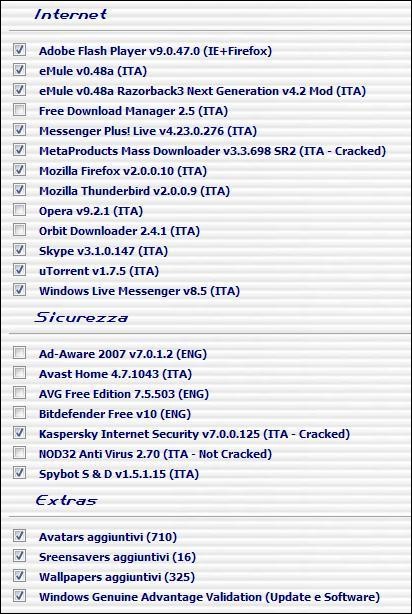Viewport: 412px width, 614px height.
Task: Uncheck the Windows Genuine Advantage Validation checkbox
Action: click(19, 596)
